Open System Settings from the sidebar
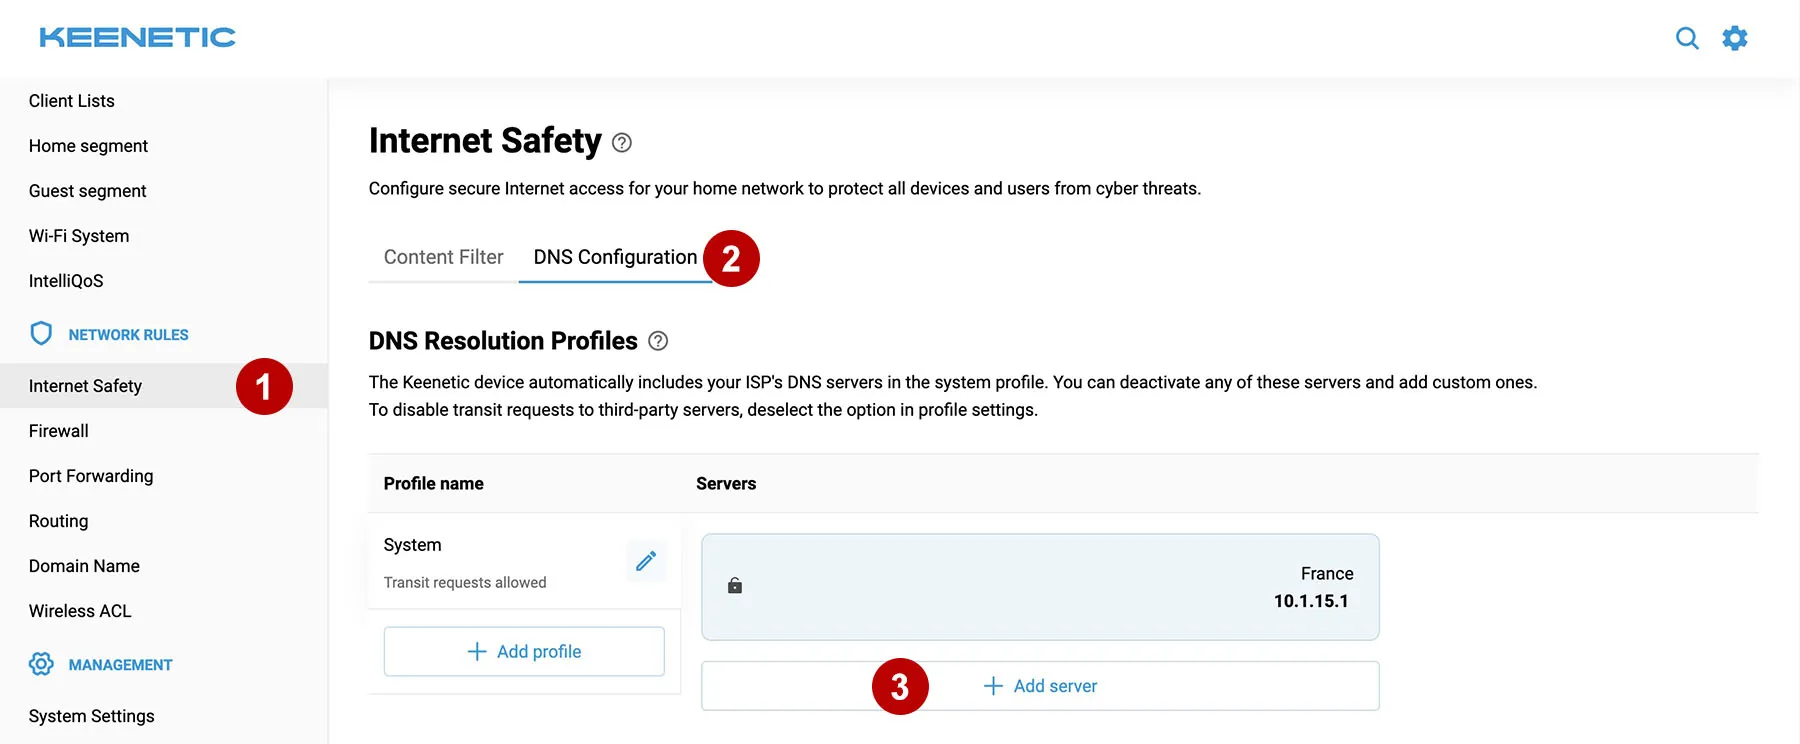The width and height of the screenshot is (1800, 744). (91, 715)
